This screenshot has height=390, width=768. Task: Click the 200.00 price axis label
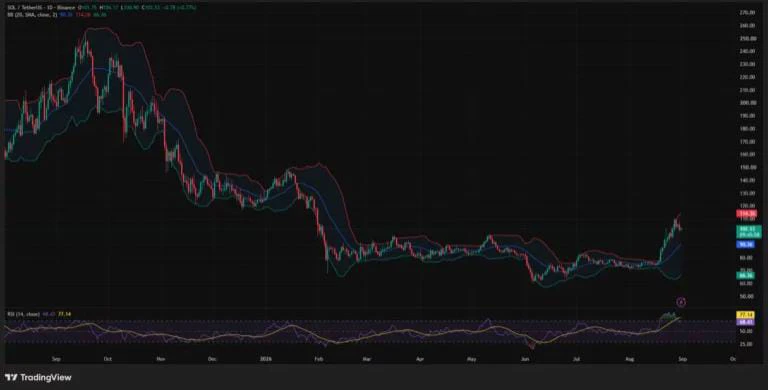point(747,103)
